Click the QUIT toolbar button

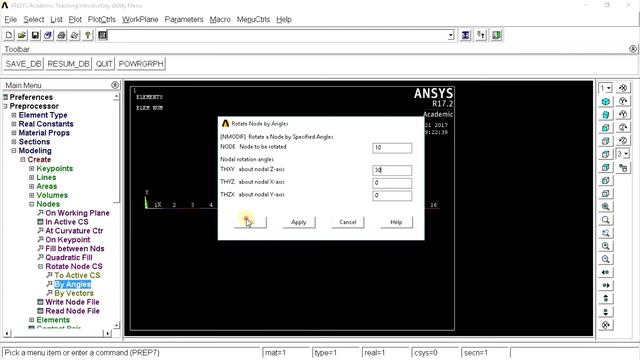[x=104, y=64]
